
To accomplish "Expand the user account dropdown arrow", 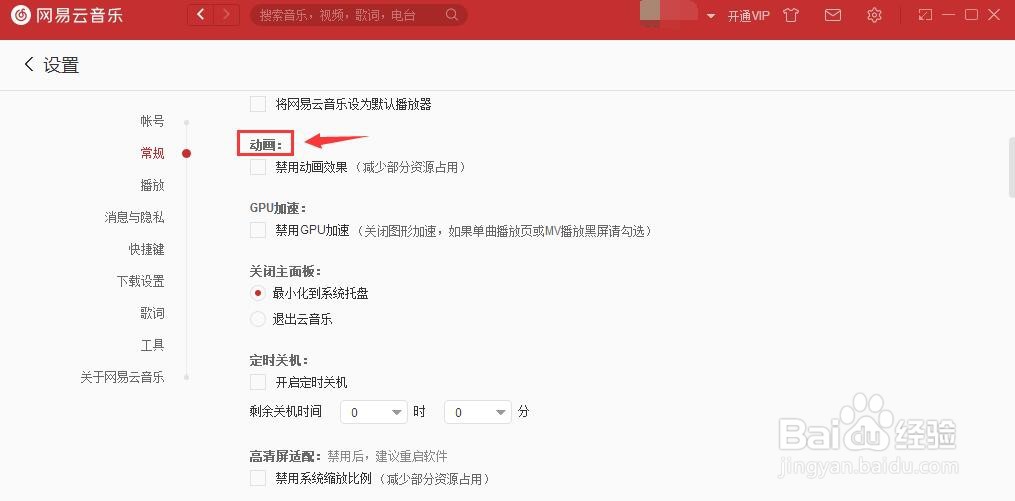I will click(711, 16).
